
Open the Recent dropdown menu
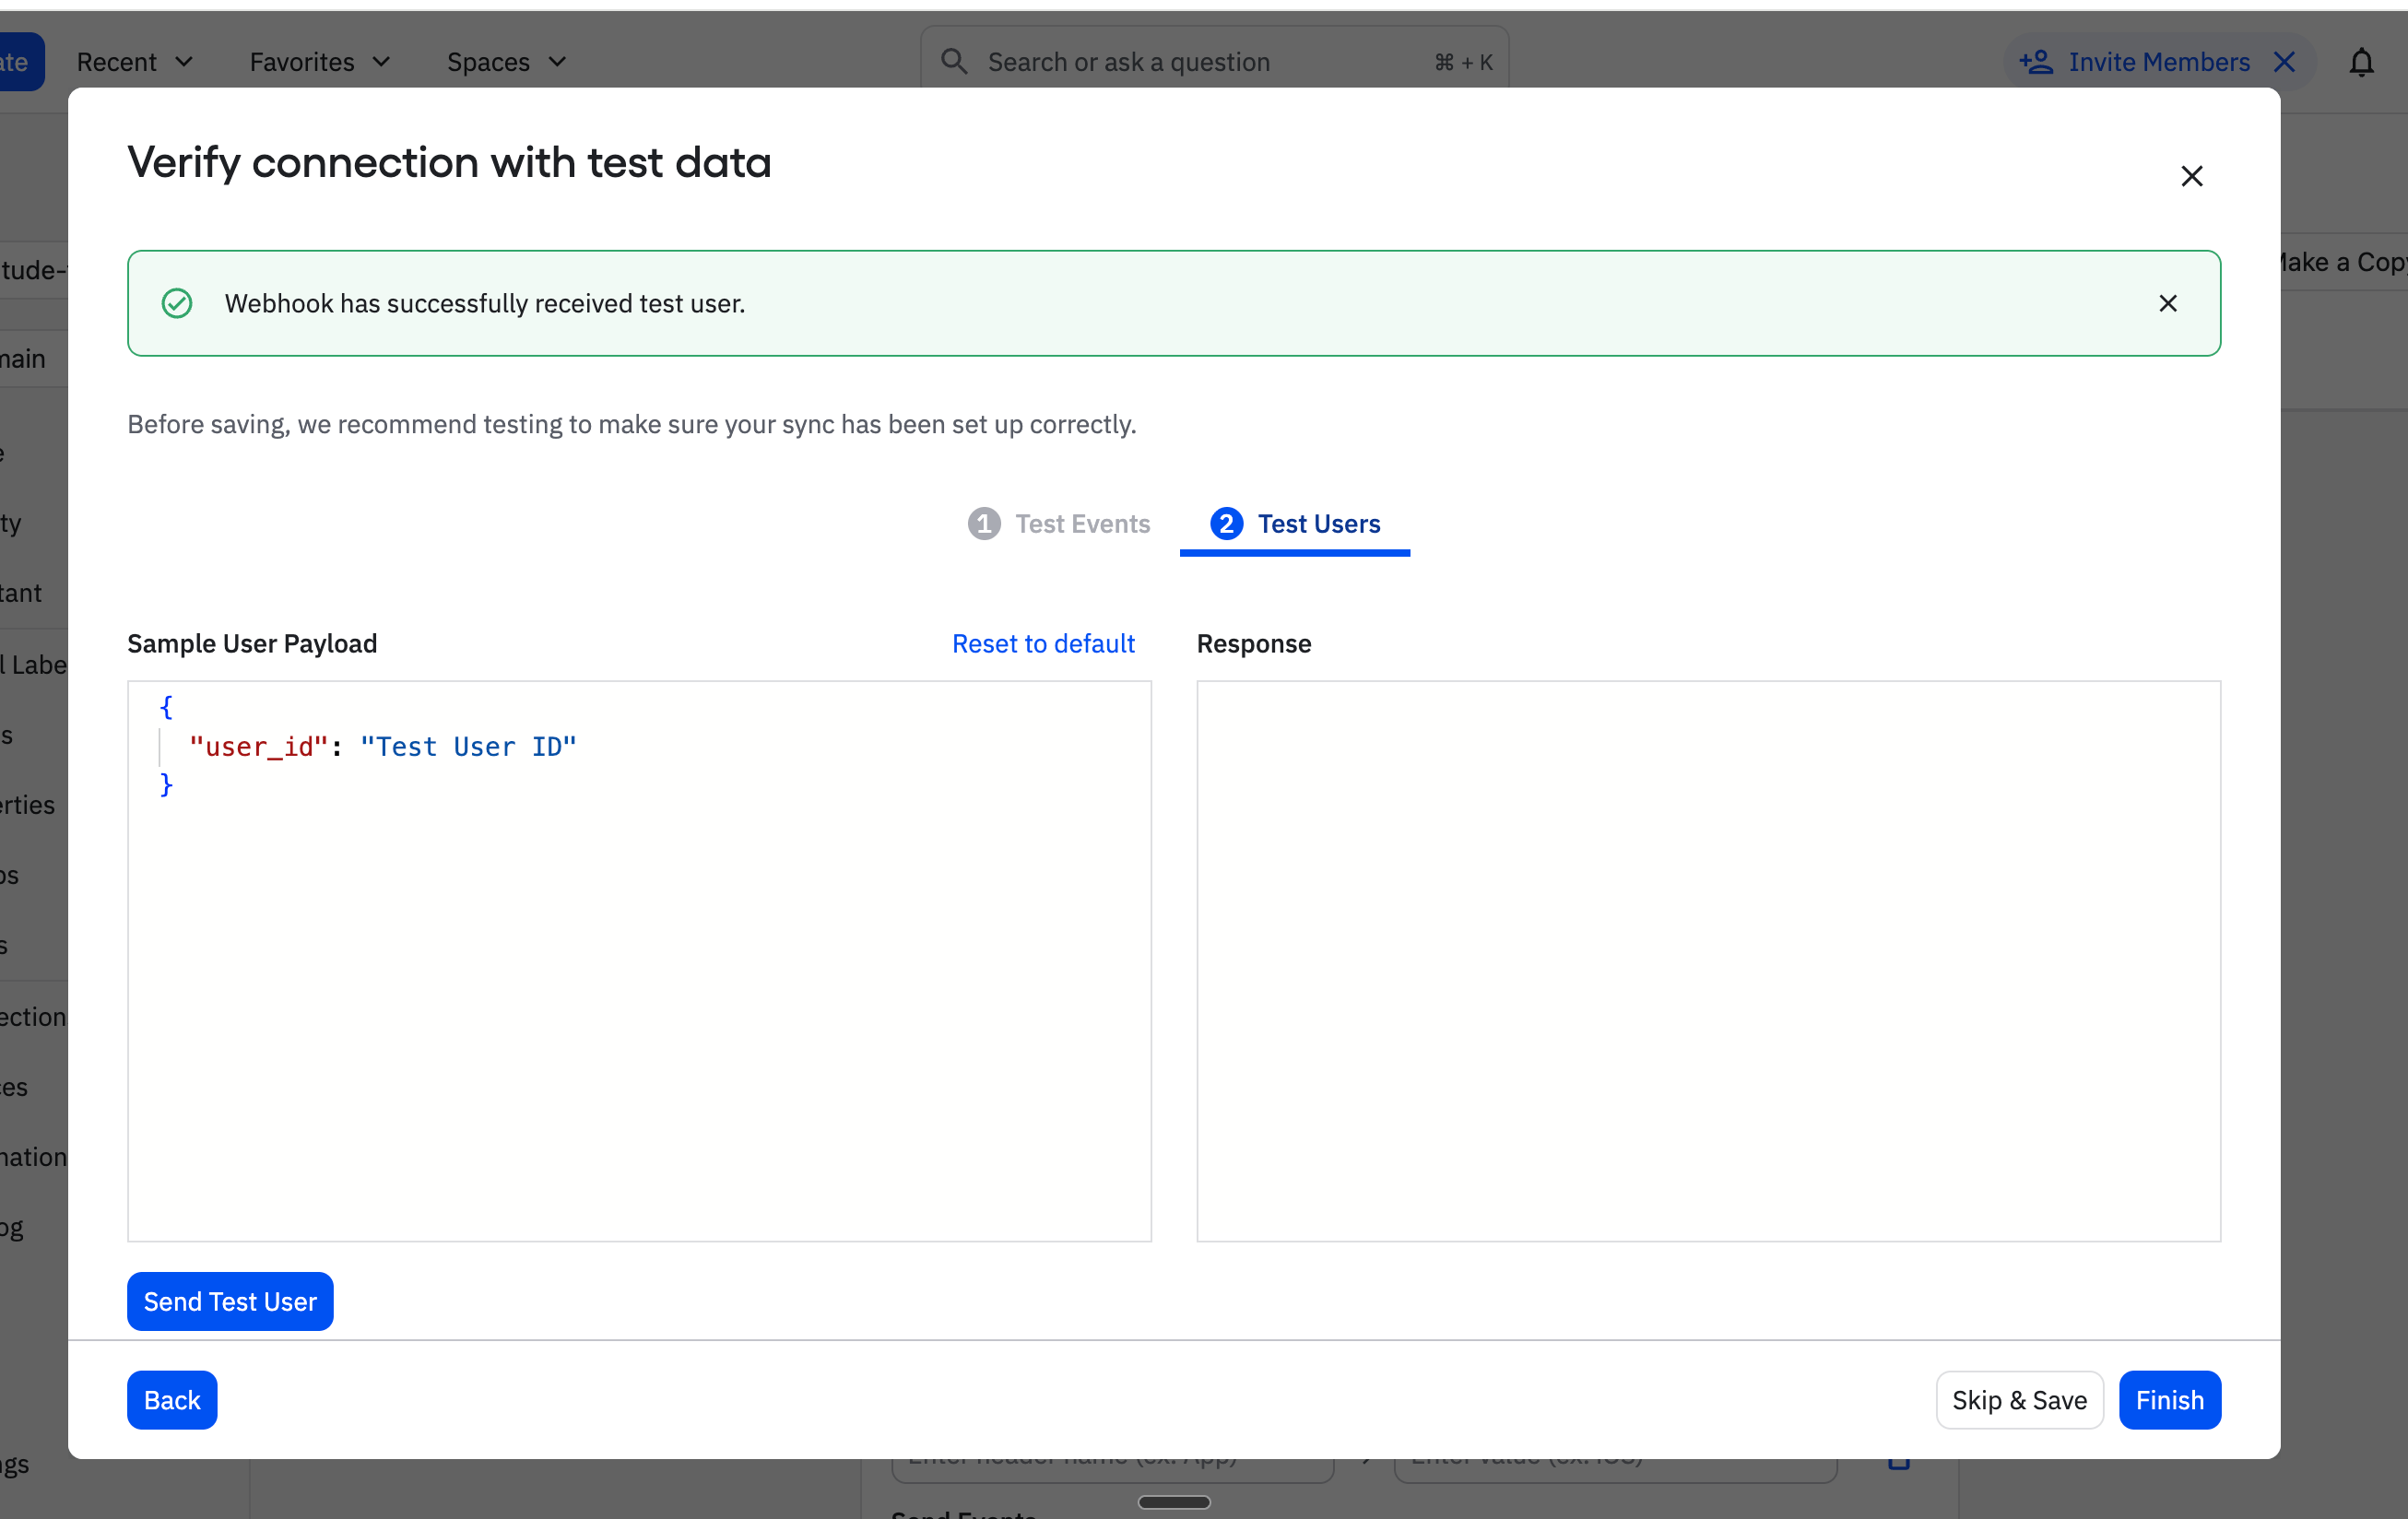135,62
